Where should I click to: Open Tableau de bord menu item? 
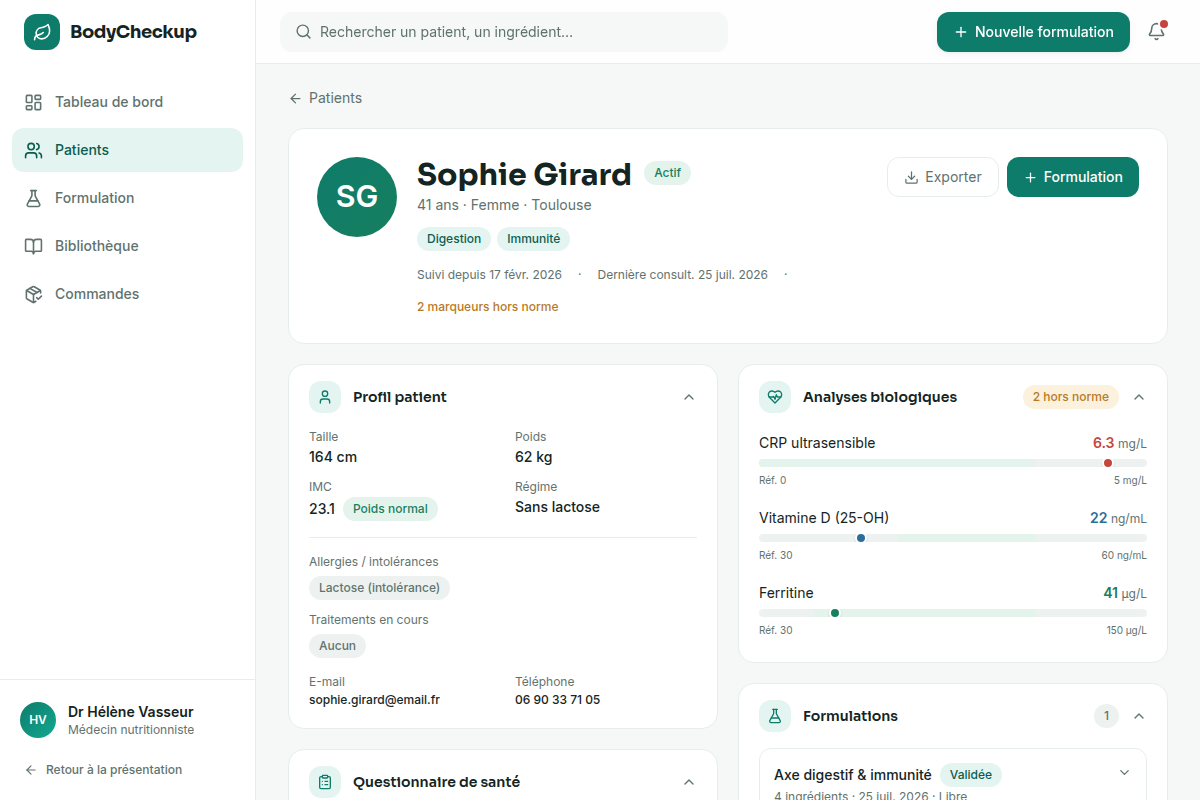click(127, 102)
